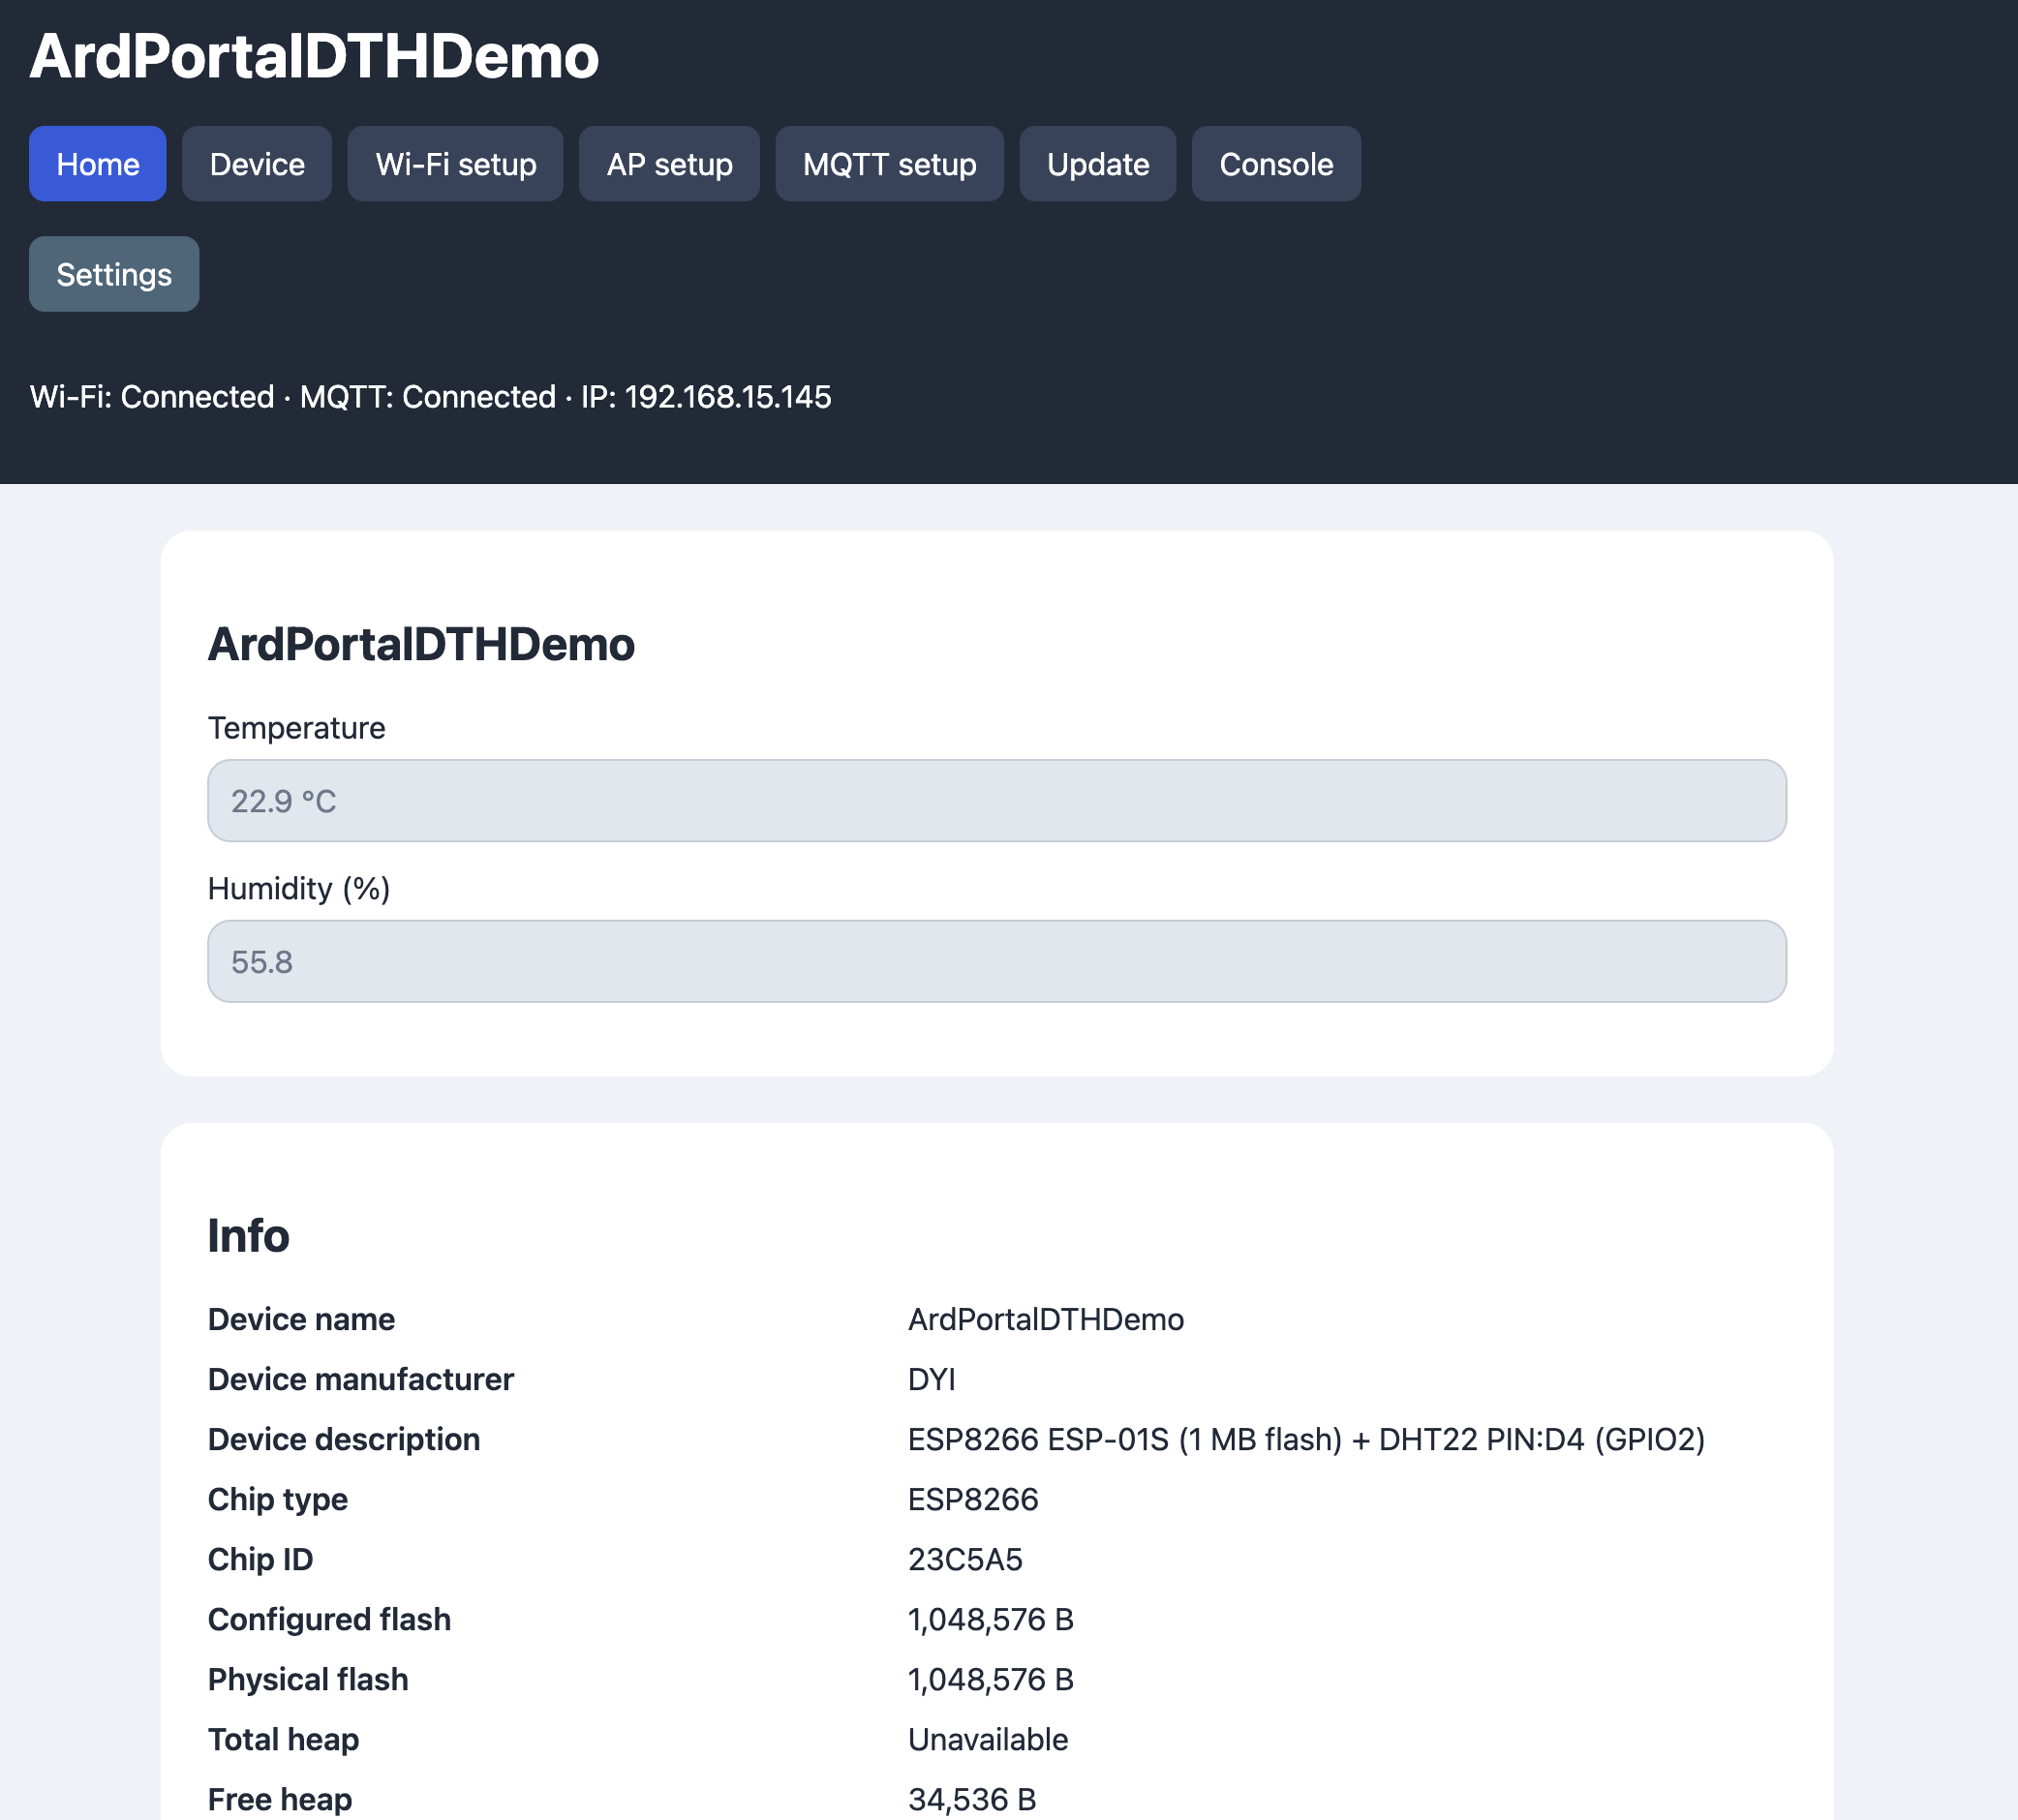Click the Free heap label
Viewport: 2018px width, 1820px height.
(280, 1800)
